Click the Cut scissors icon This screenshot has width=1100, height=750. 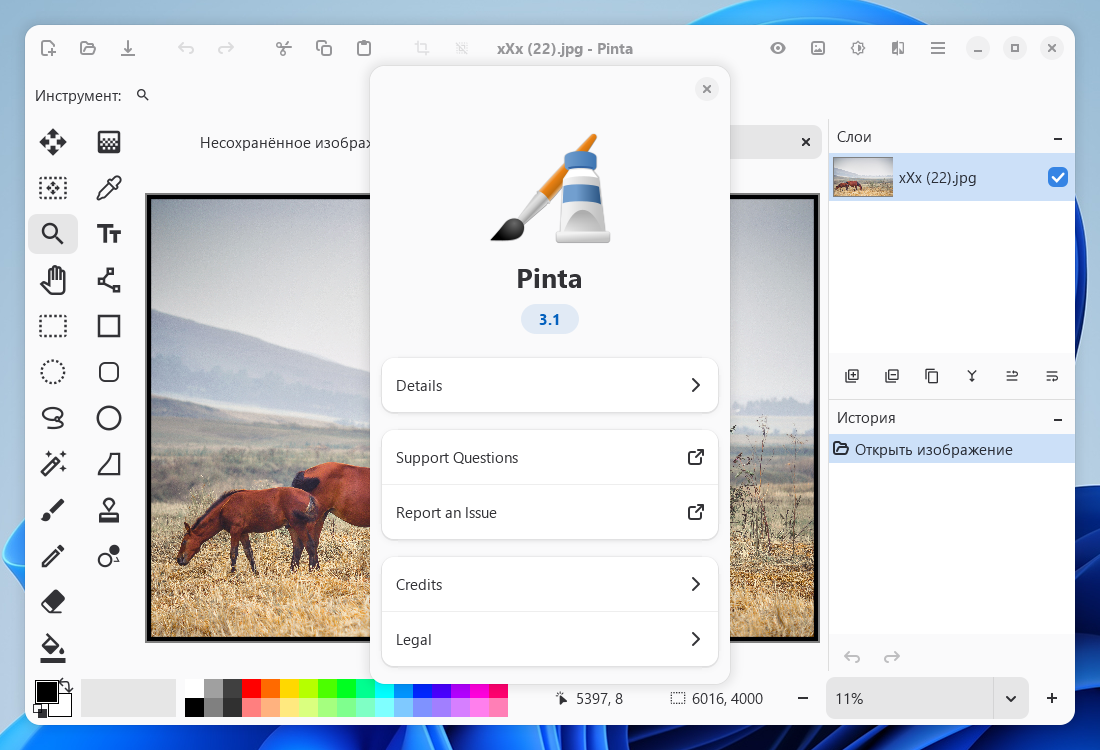283,48
